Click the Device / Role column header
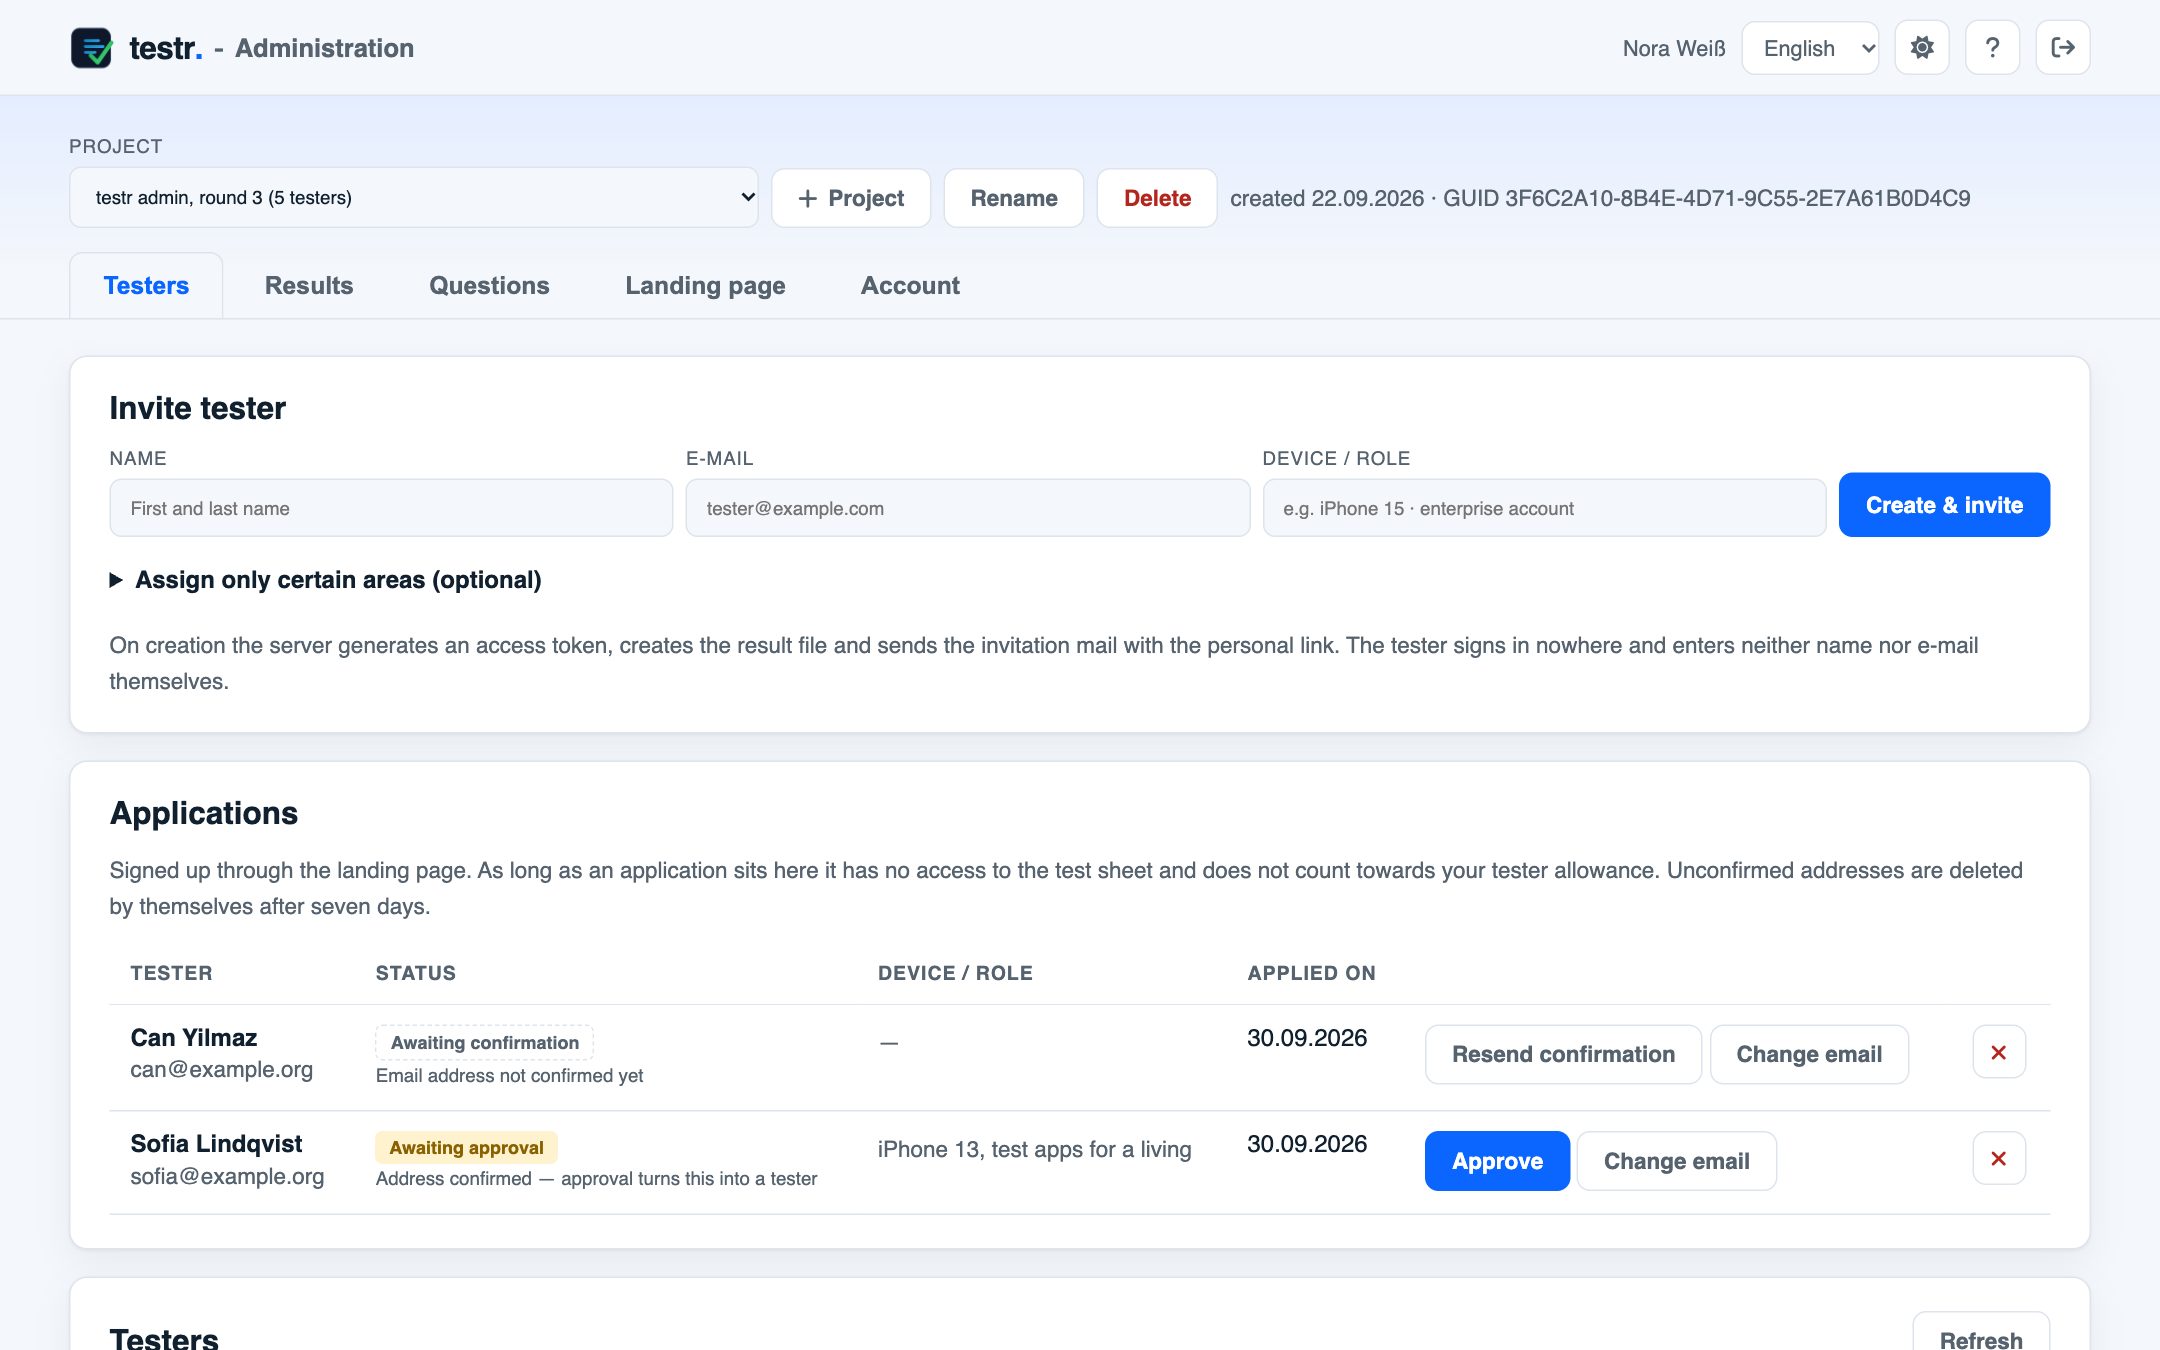This screenshot has width=2160, height=1350. [x=955, y=973]
